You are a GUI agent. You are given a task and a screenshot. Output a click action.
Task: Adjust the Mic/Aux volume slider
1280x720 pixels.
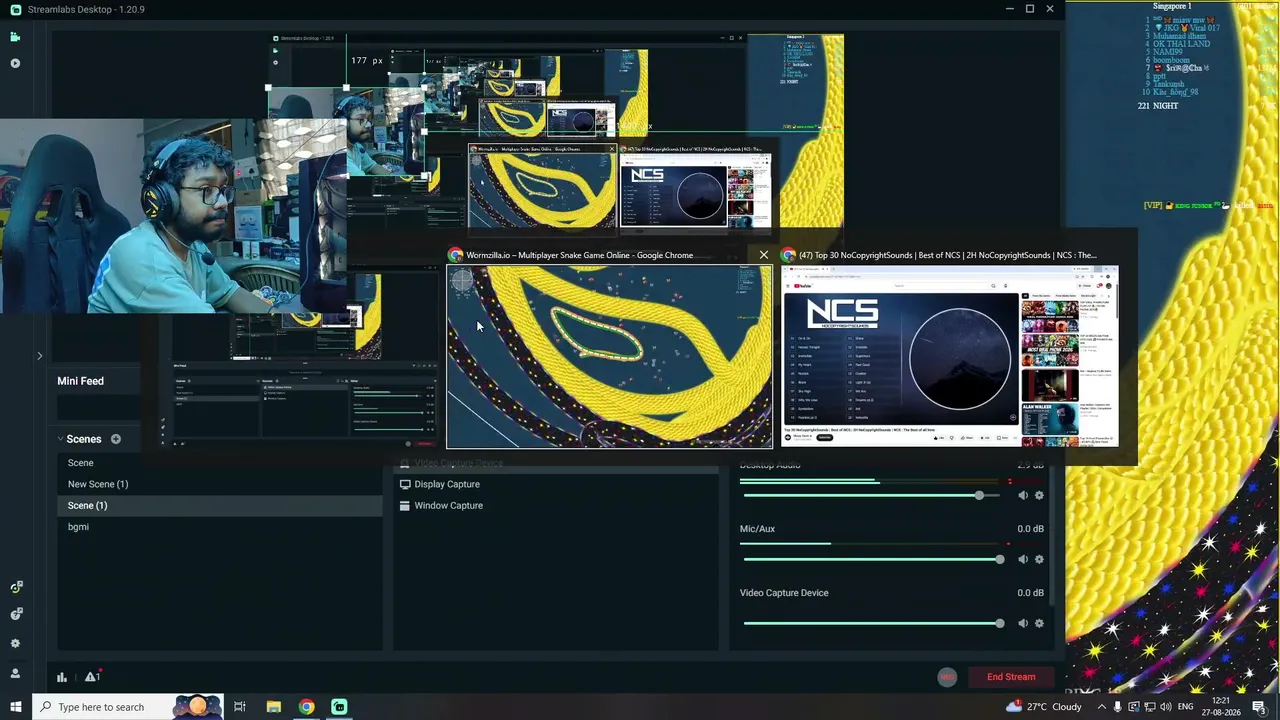(872, 560)
